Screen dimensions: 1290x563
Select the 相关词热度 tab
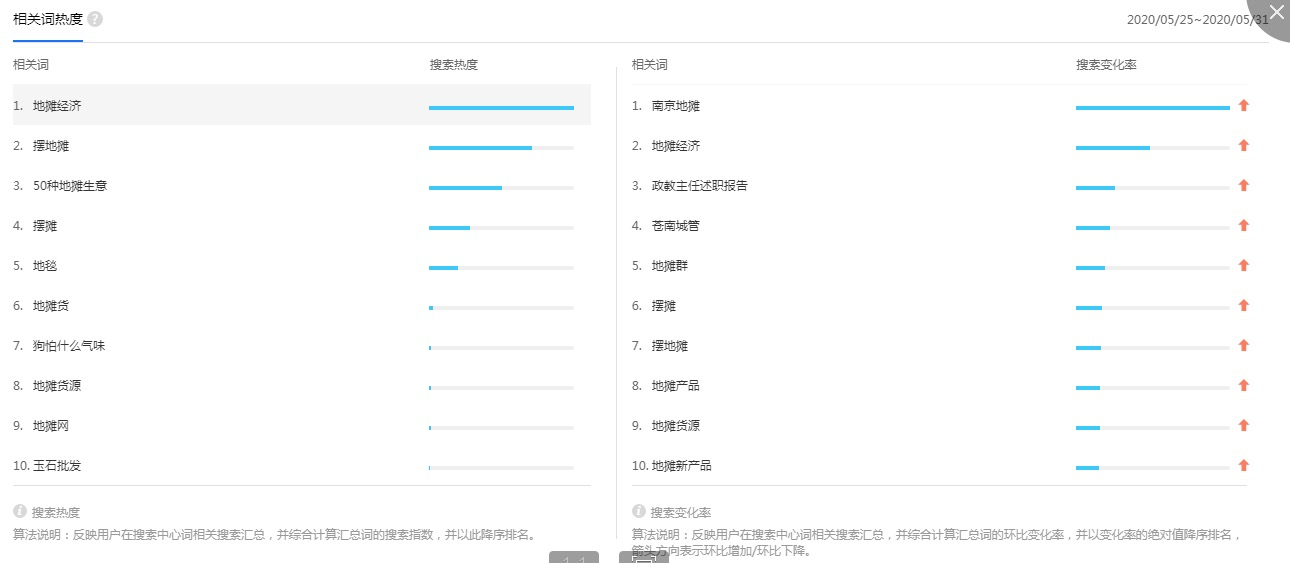[x=48, y=19]
